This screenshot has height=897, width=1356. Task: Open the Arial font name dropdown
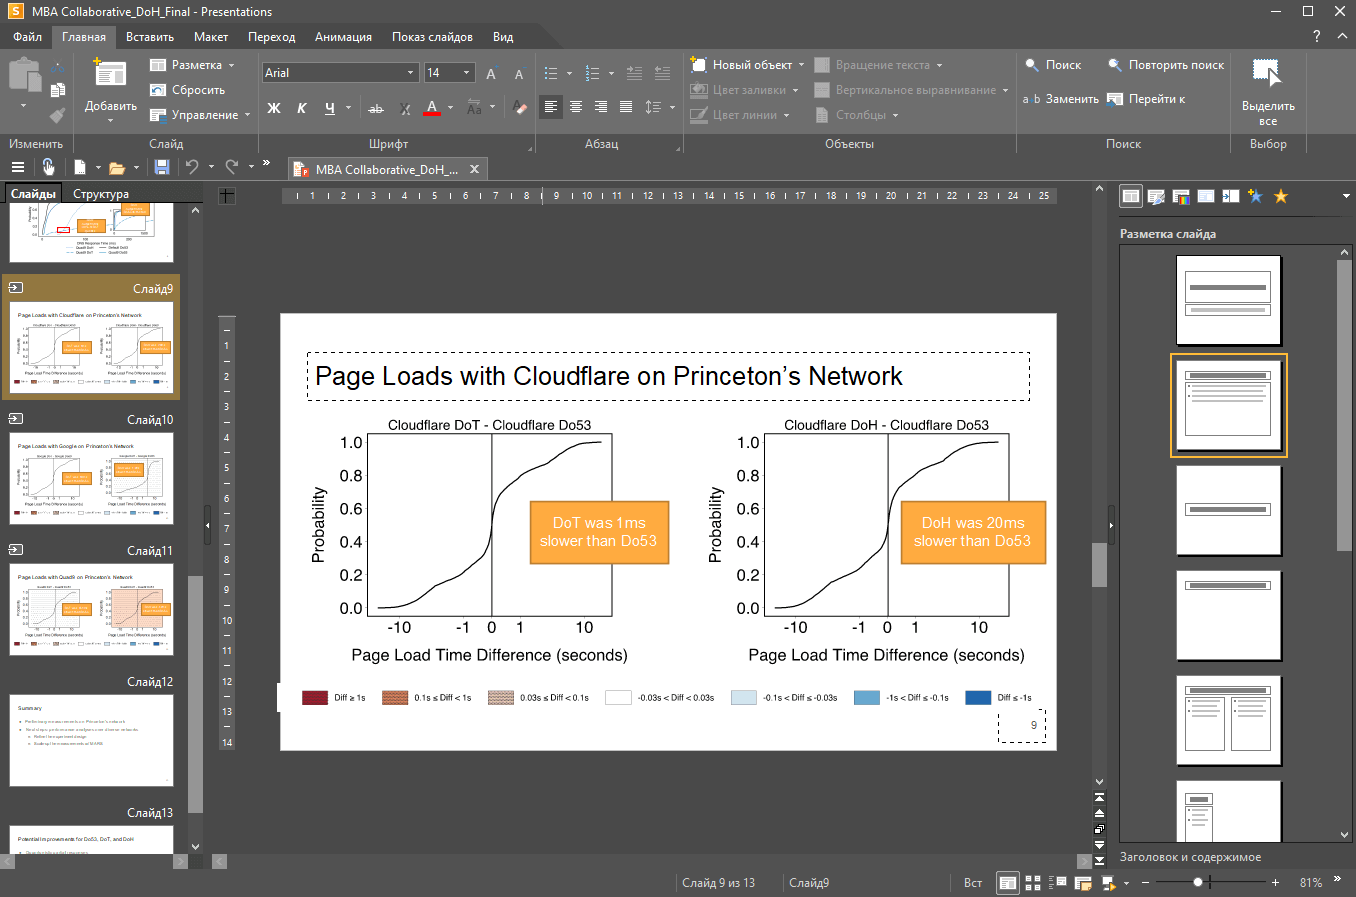pos(410,73)
